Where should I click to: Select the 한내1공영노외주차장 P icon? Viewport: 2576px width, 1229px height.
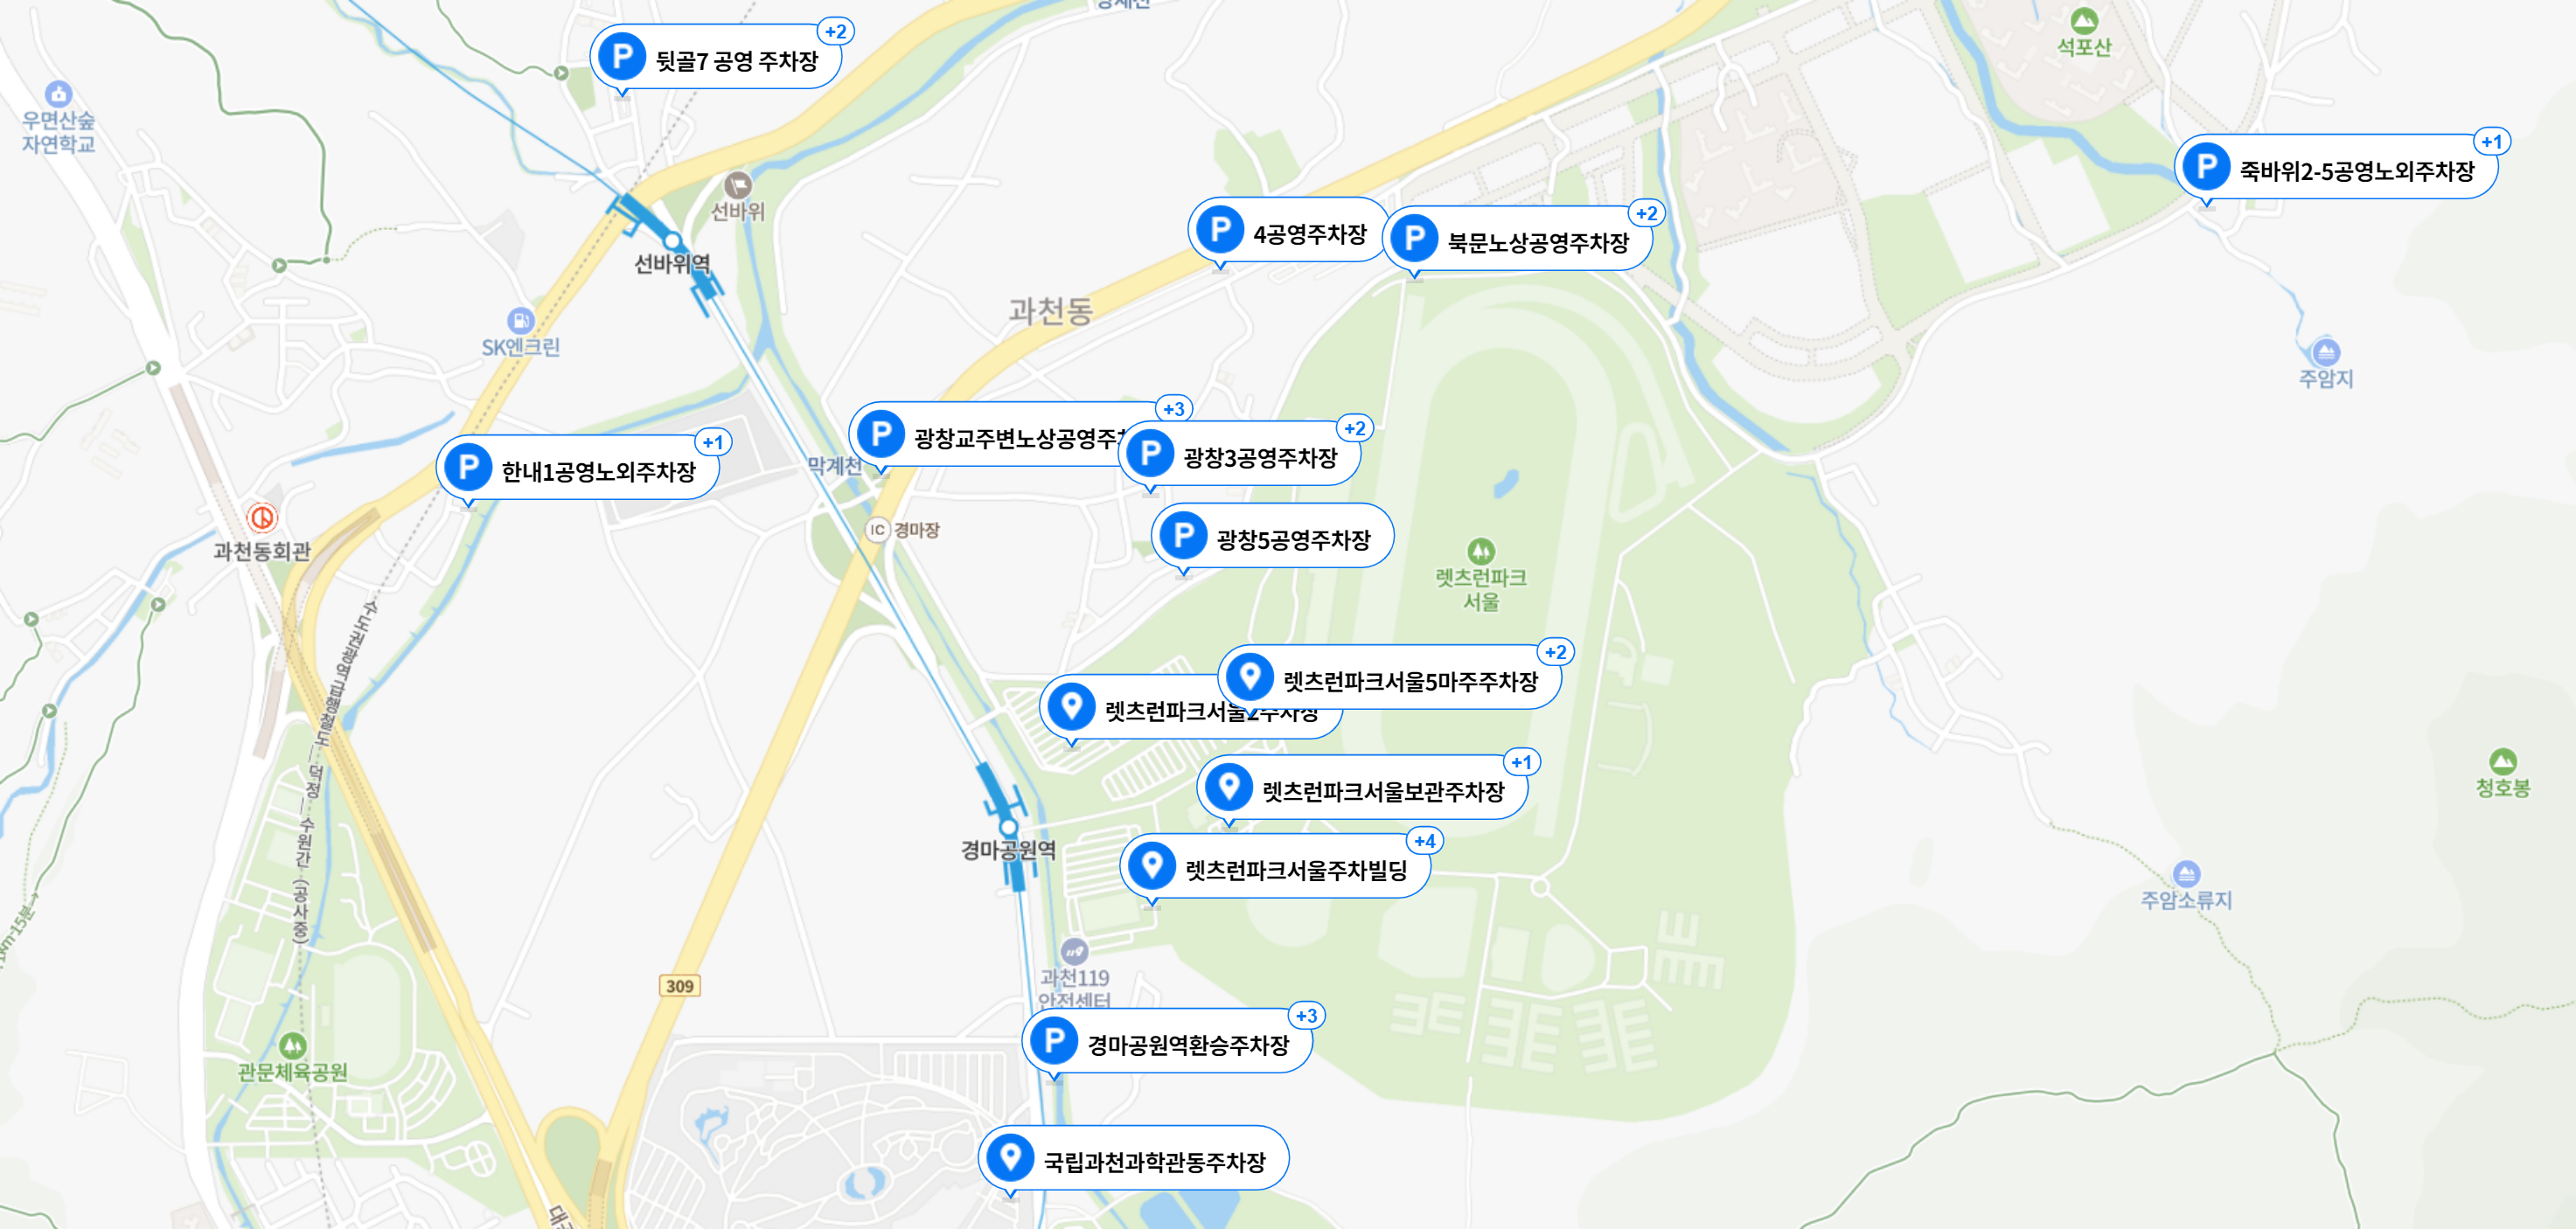click(467, 467)
